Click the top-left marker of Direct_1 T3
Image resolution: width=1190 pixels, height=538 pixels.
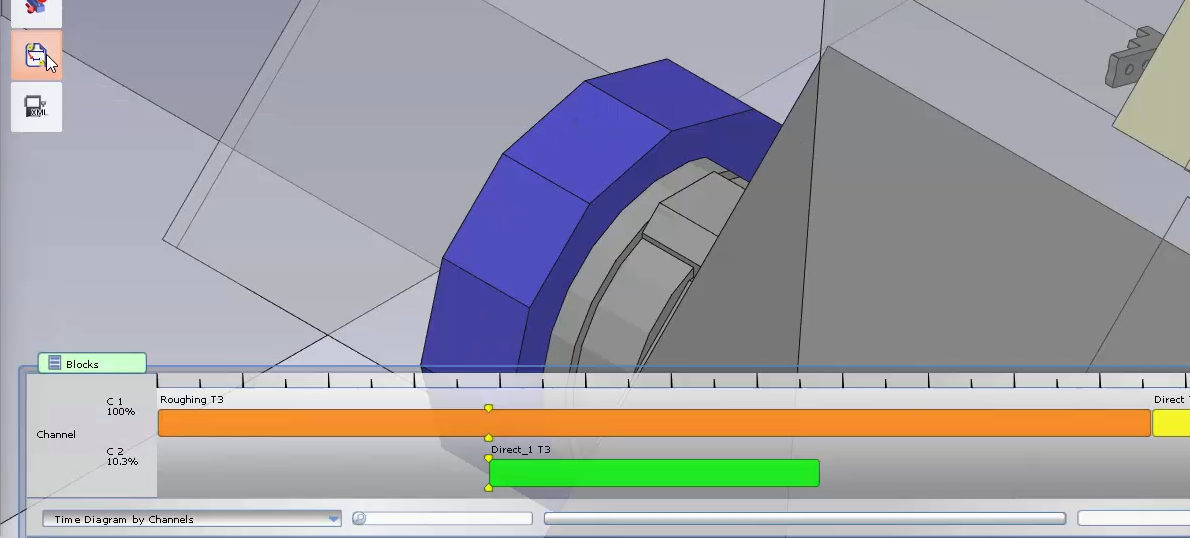coord(489,458)
